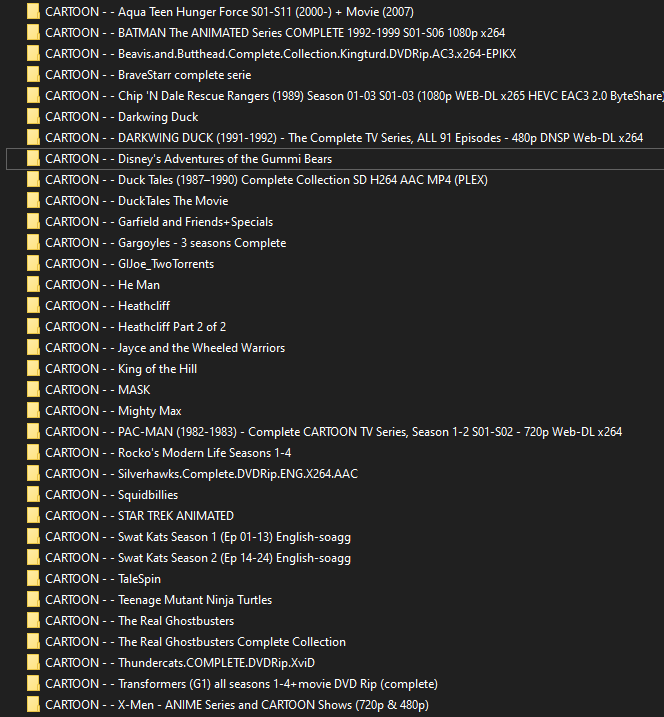Select the TaleSpin folder icon

[33, 579]
